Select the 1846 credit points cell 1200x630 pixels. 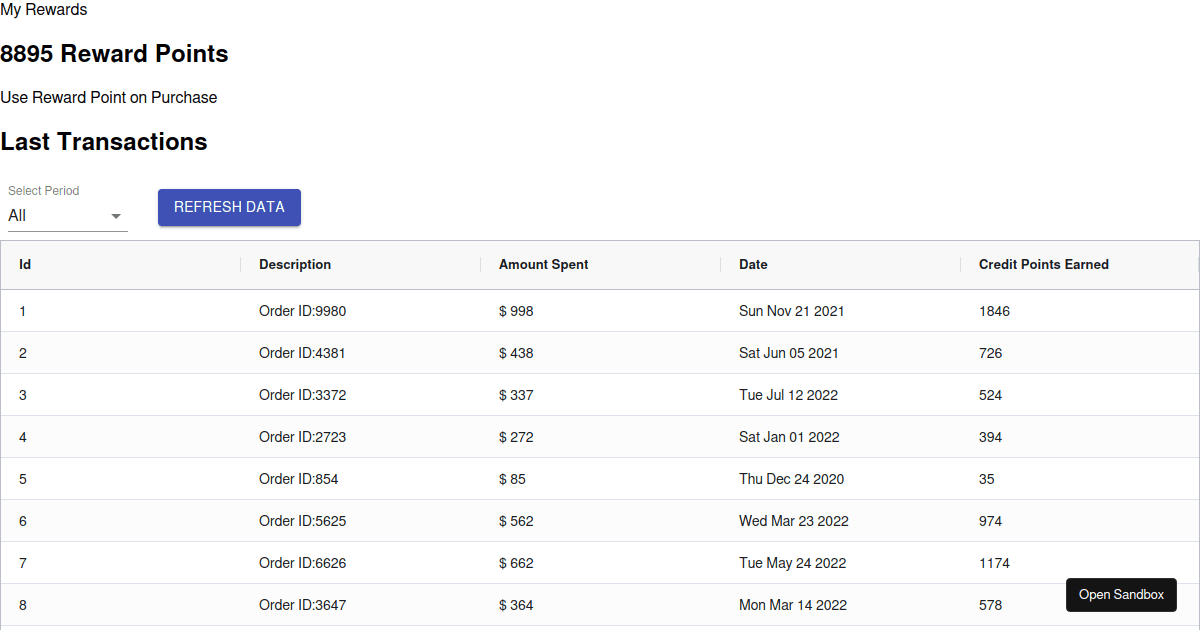[994, 311]
